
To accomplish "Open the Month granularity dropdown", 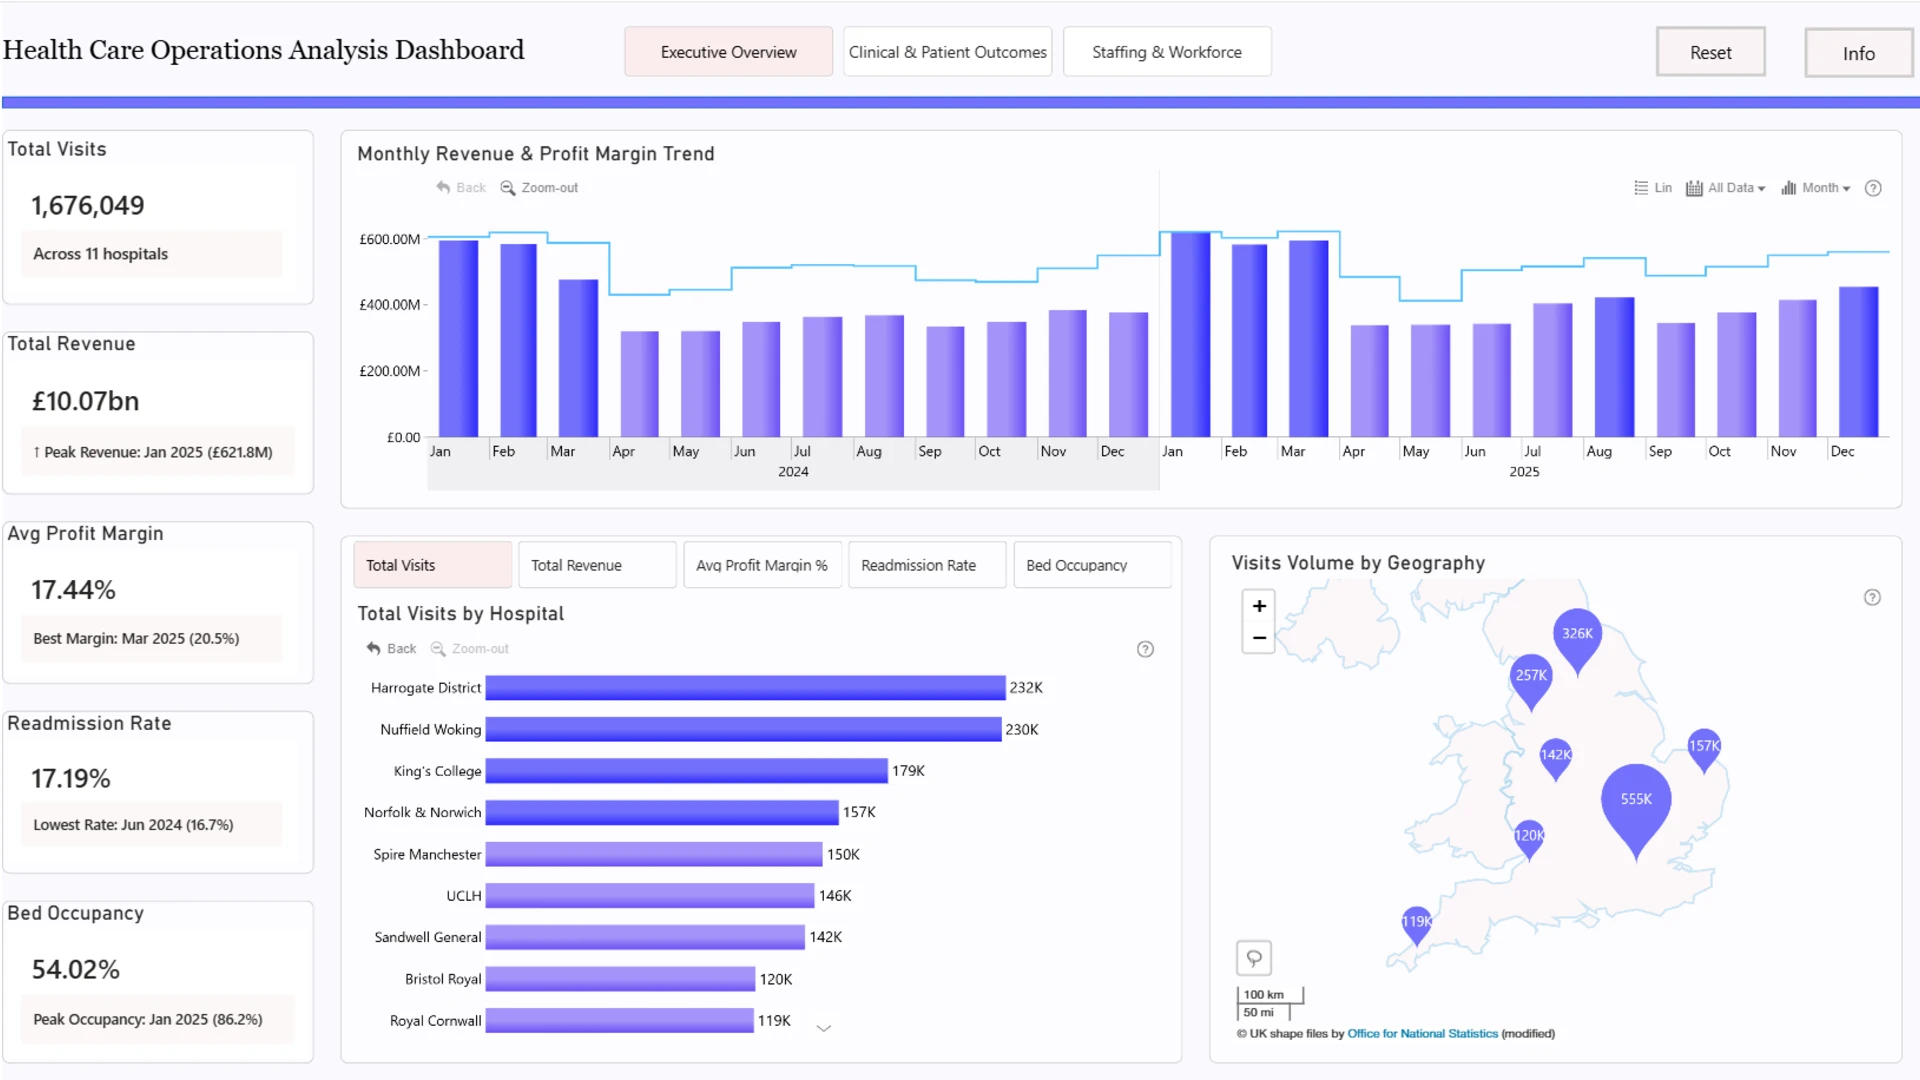I will pyautogui.click(x=1815, y=188).
